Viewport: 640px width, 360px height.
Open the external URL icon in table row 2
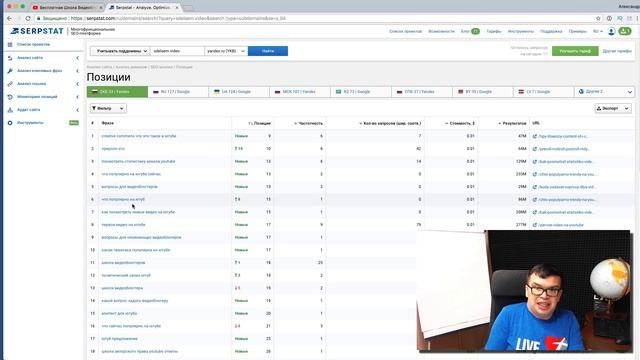point(535,149)
